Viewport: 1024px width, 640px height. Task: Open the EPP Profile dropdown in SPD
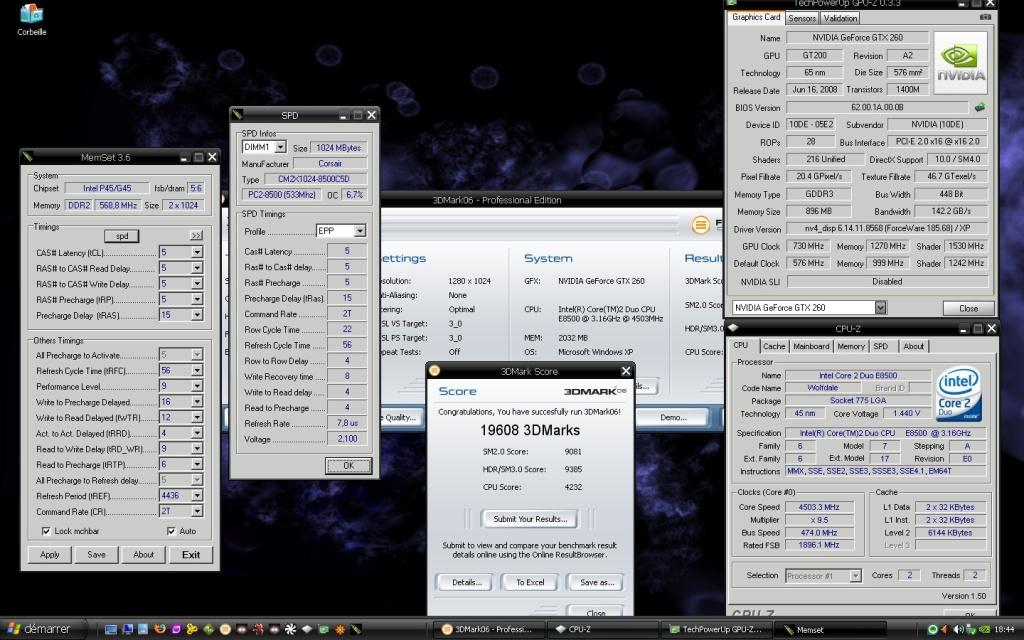[x=359, y=231]
